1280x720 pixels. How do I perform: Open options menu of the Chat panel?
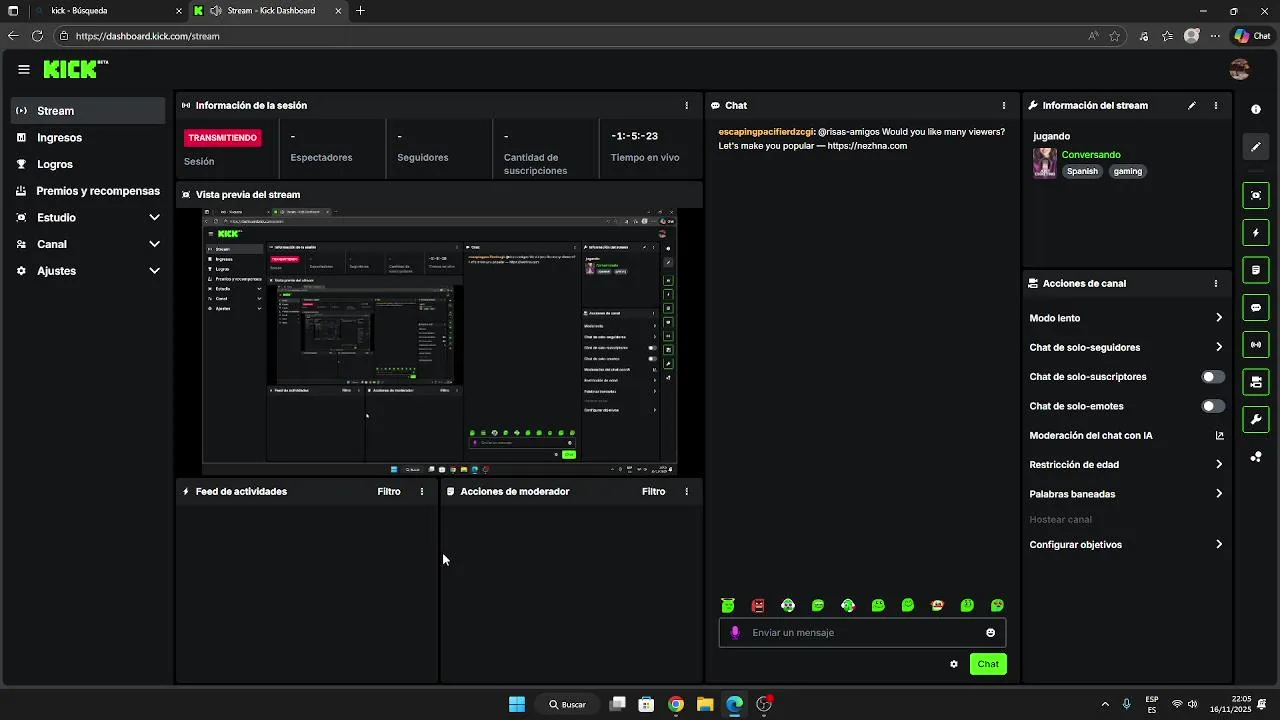pyautogui.click(x=1004, y=105)
